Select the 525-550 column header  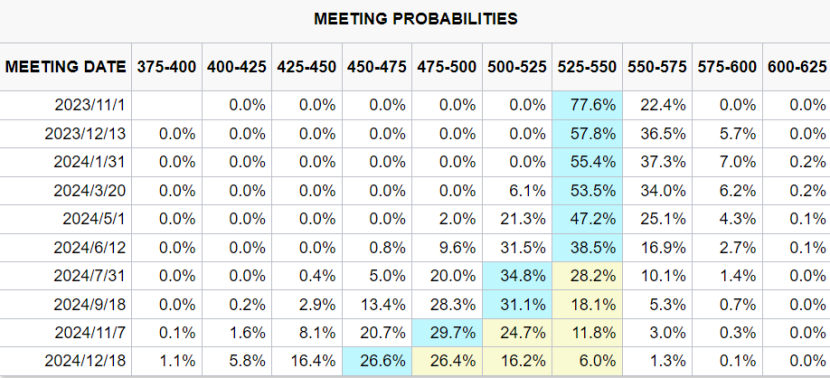tap(587, 67)
